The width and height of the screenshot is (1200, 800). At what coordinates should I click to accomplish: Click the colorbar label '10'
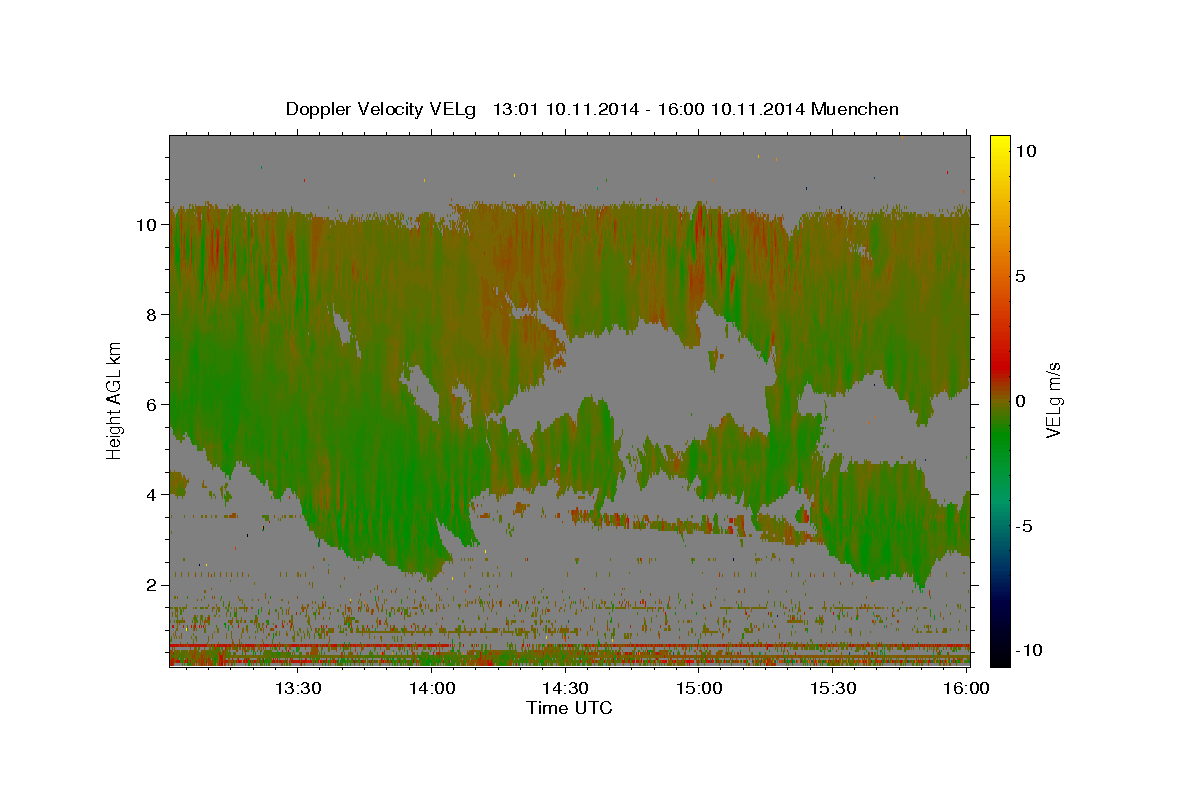(1026, 151)
